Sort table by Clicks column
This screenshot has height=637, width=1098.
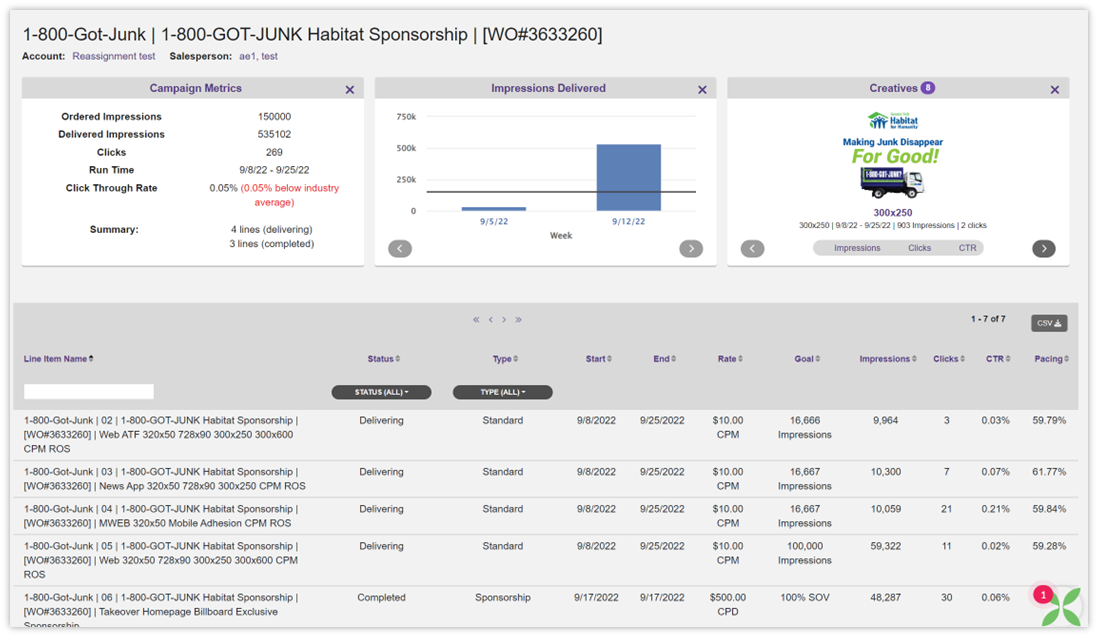tap(949, 359)
